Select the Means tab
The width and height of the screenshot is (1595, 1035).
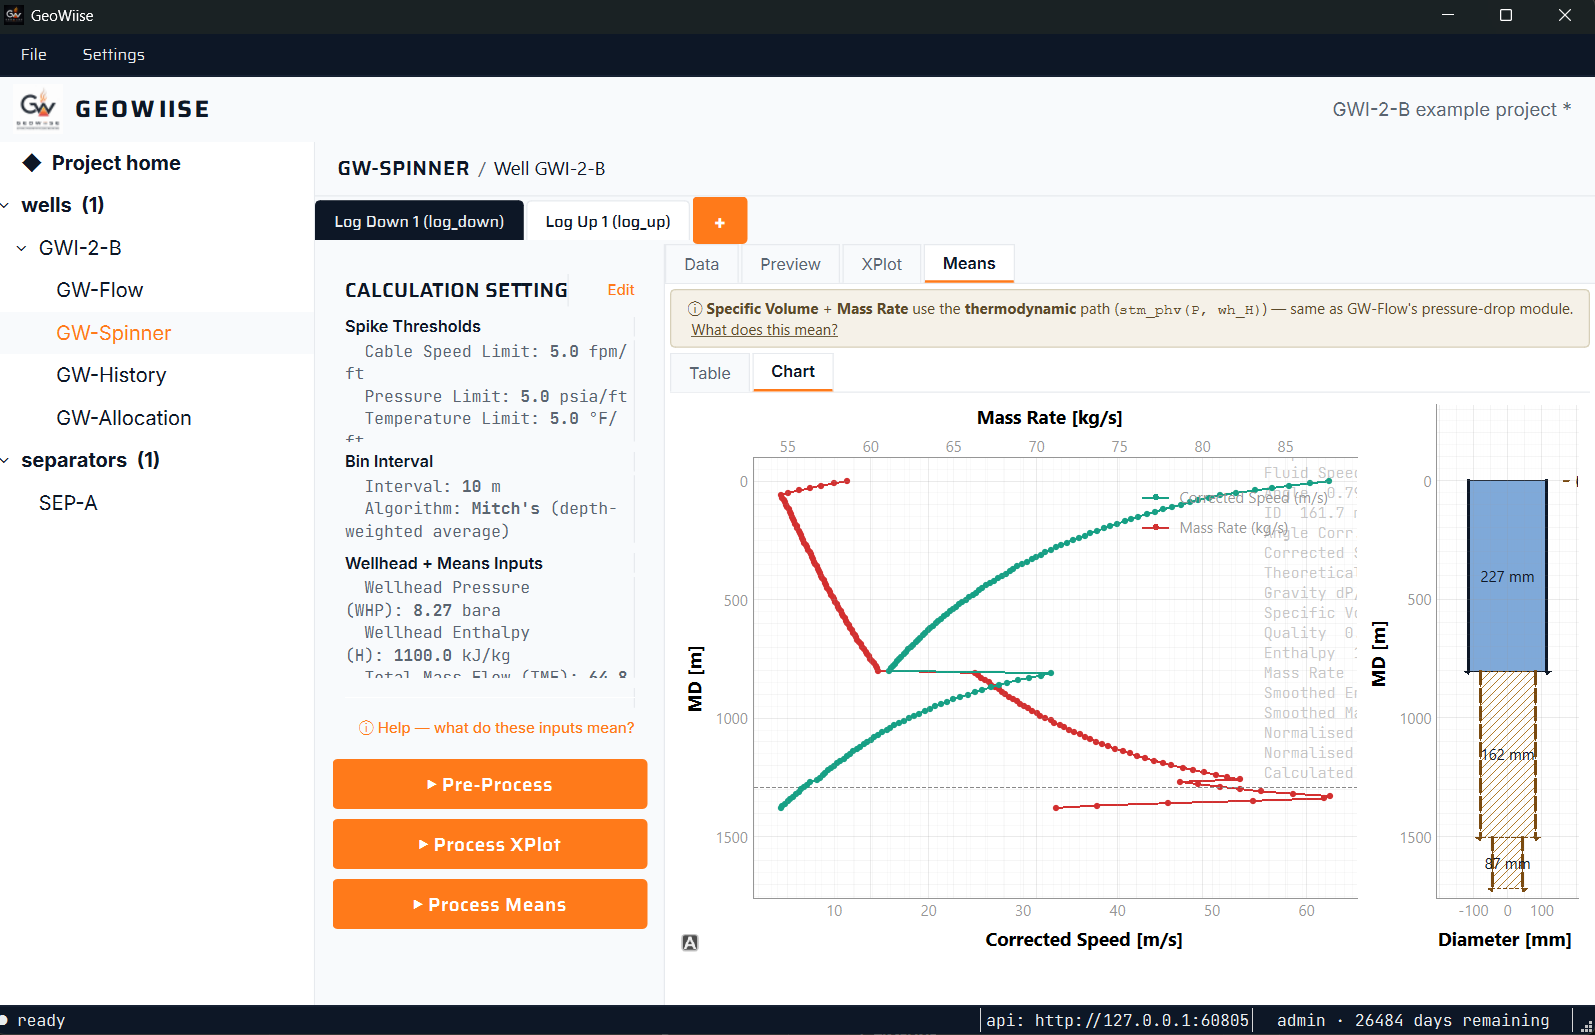coord(969,263)
